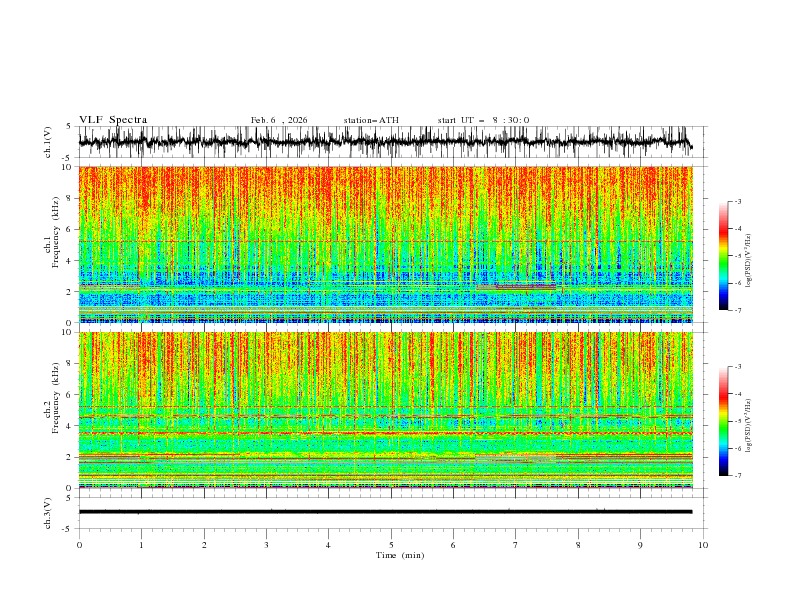Click time axis tick label '5'
Image resolution: width=792 pixels, height=612 pixels.
click(x=391, y=545)
